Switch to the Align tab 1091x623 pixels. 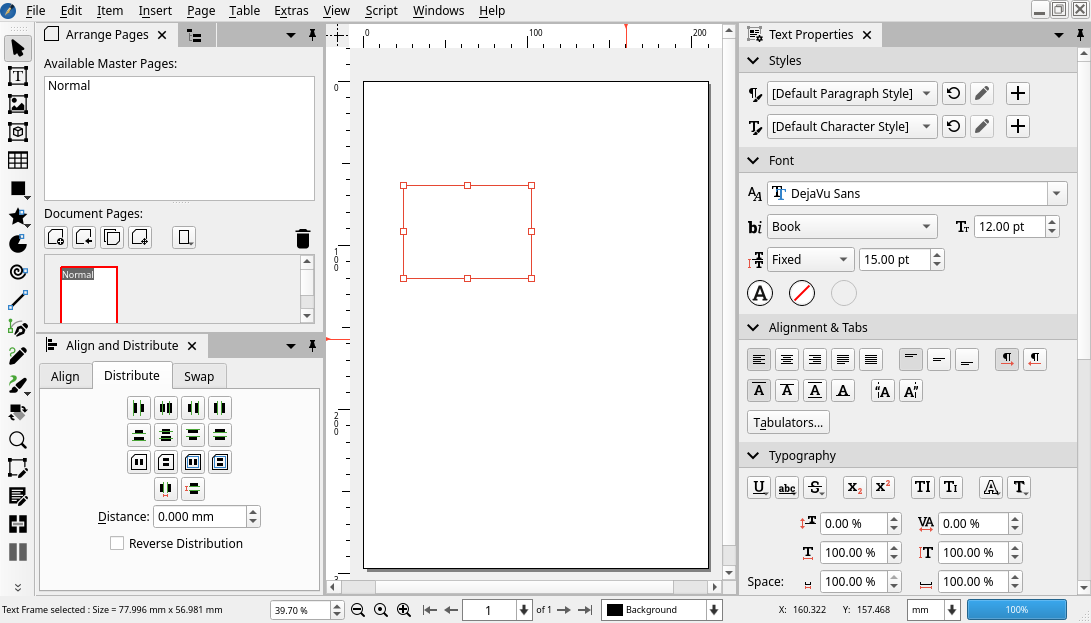(x=65, y=376)
